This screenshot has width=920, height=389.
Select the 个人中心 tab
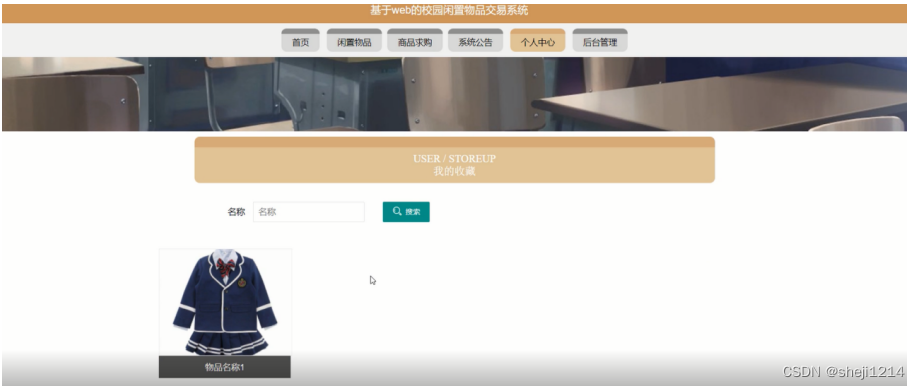pyautogui.click(x=537, y=40)
